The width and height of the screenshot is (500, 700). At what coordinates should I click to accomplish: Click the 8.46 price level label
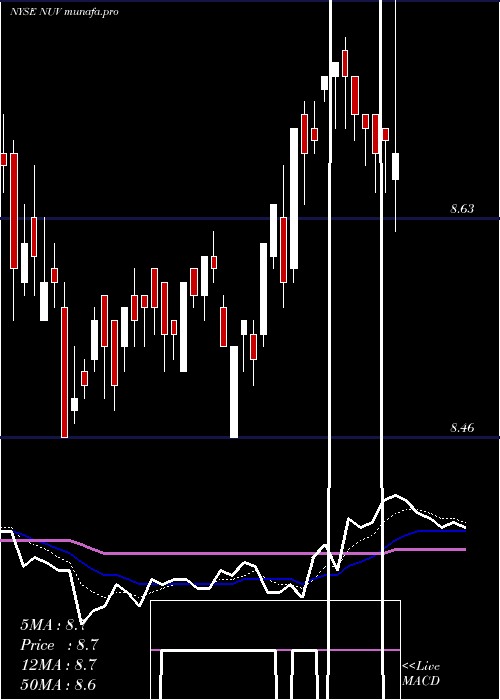coord(462,428)
